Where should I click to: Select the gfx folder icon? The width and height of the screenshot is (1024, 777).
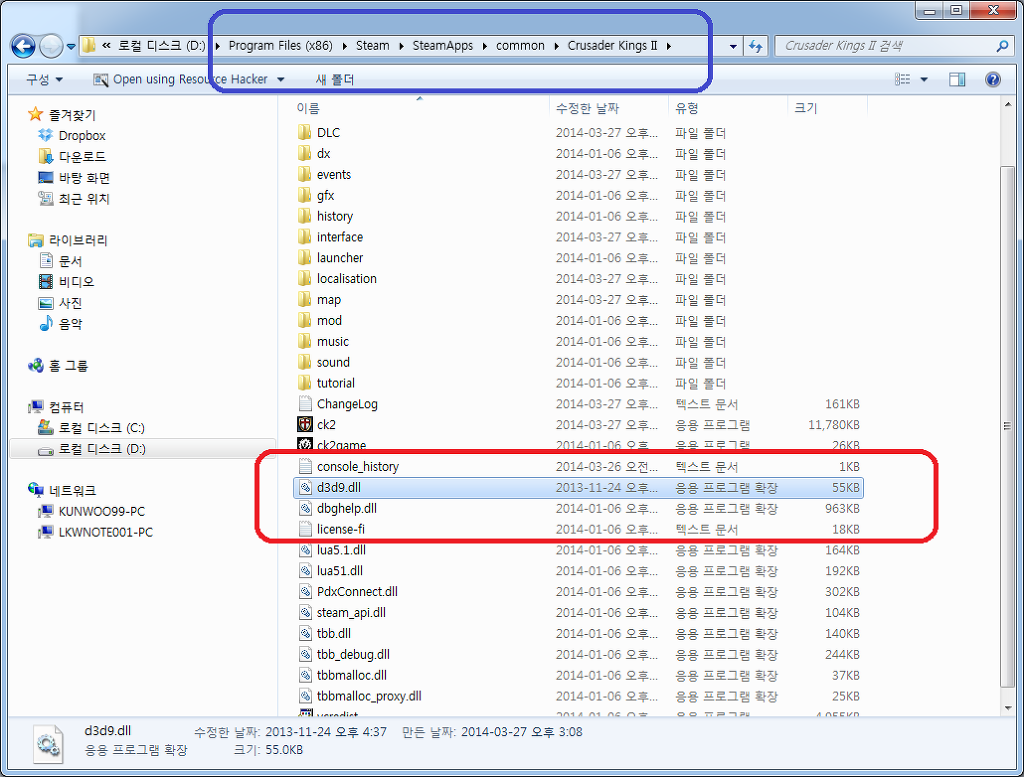click(304, 195)
